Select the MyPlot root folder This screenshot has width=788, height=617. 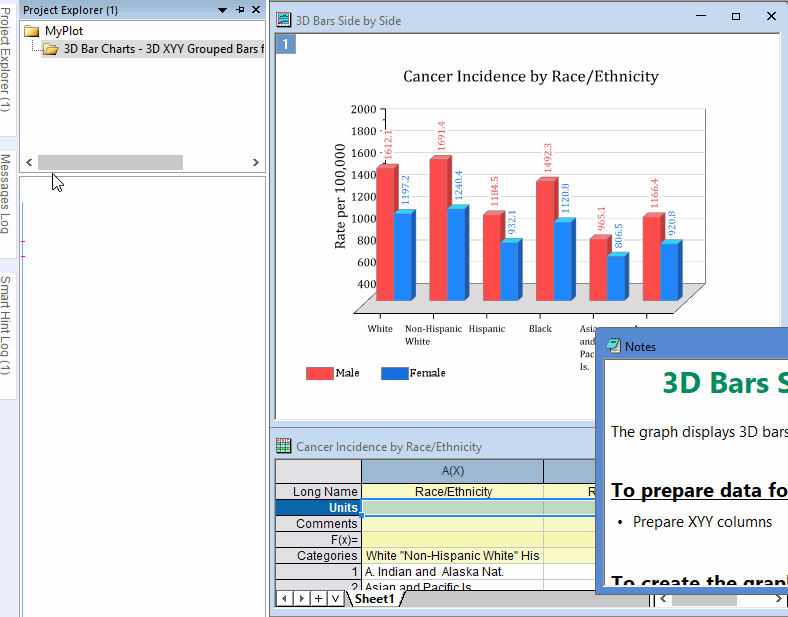click(63, 31)
